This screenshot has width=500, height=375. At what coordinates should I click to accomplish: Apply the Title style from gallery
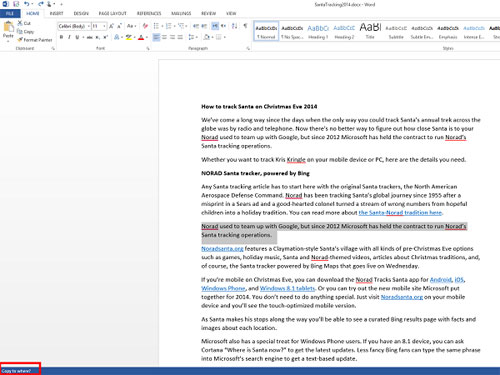[370, 31]
